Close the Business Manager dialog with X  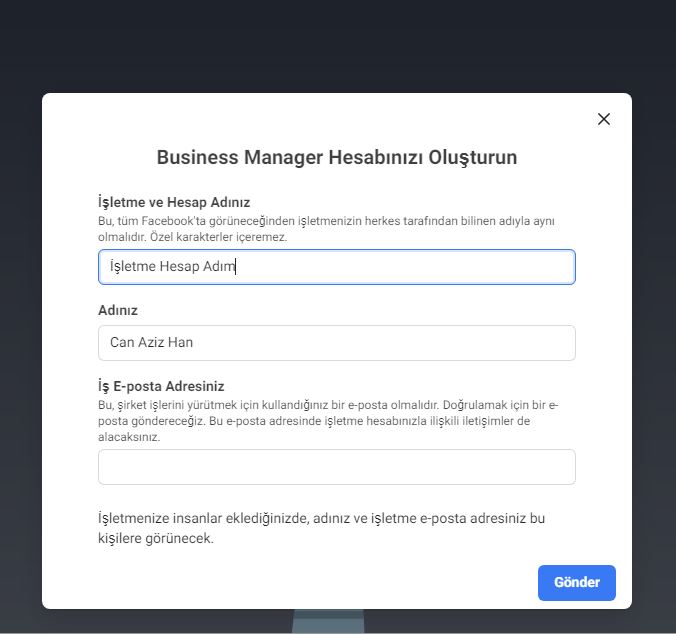click(x=604, y=119)
